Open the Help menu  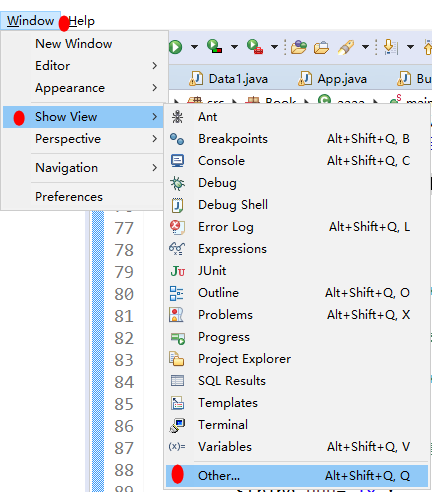tap(82, 21)
